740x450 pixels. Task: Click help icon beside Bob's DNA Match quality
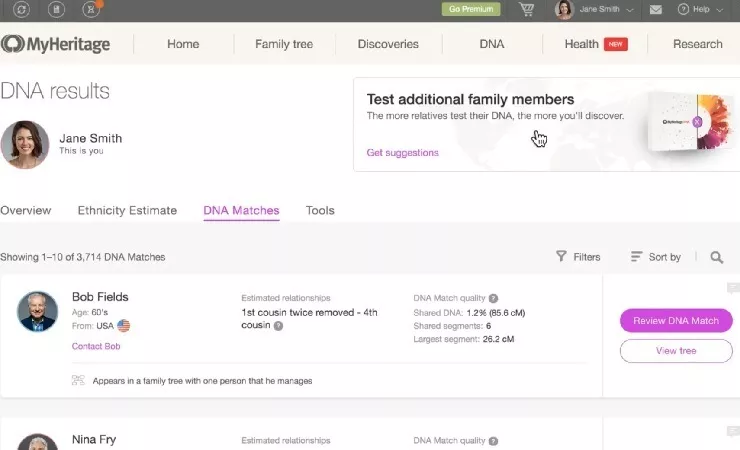pos(493,298)
